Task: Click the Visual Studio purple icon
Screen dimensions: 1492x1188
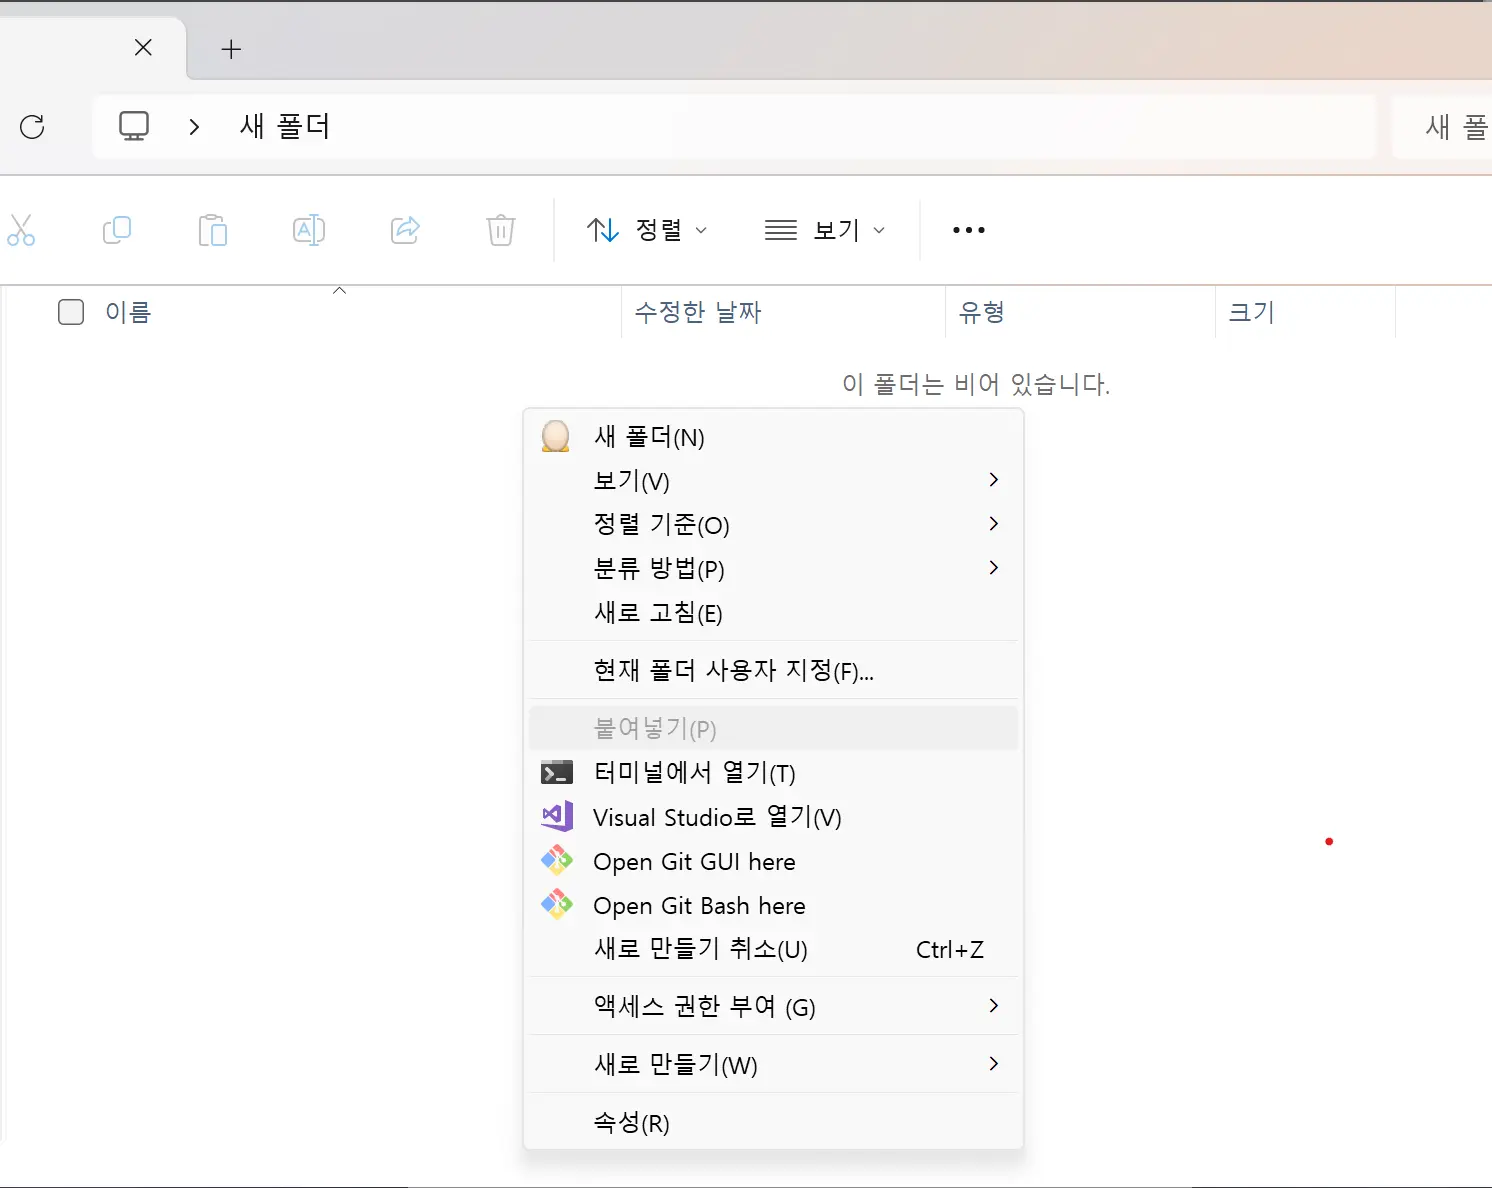Action: 557,817
